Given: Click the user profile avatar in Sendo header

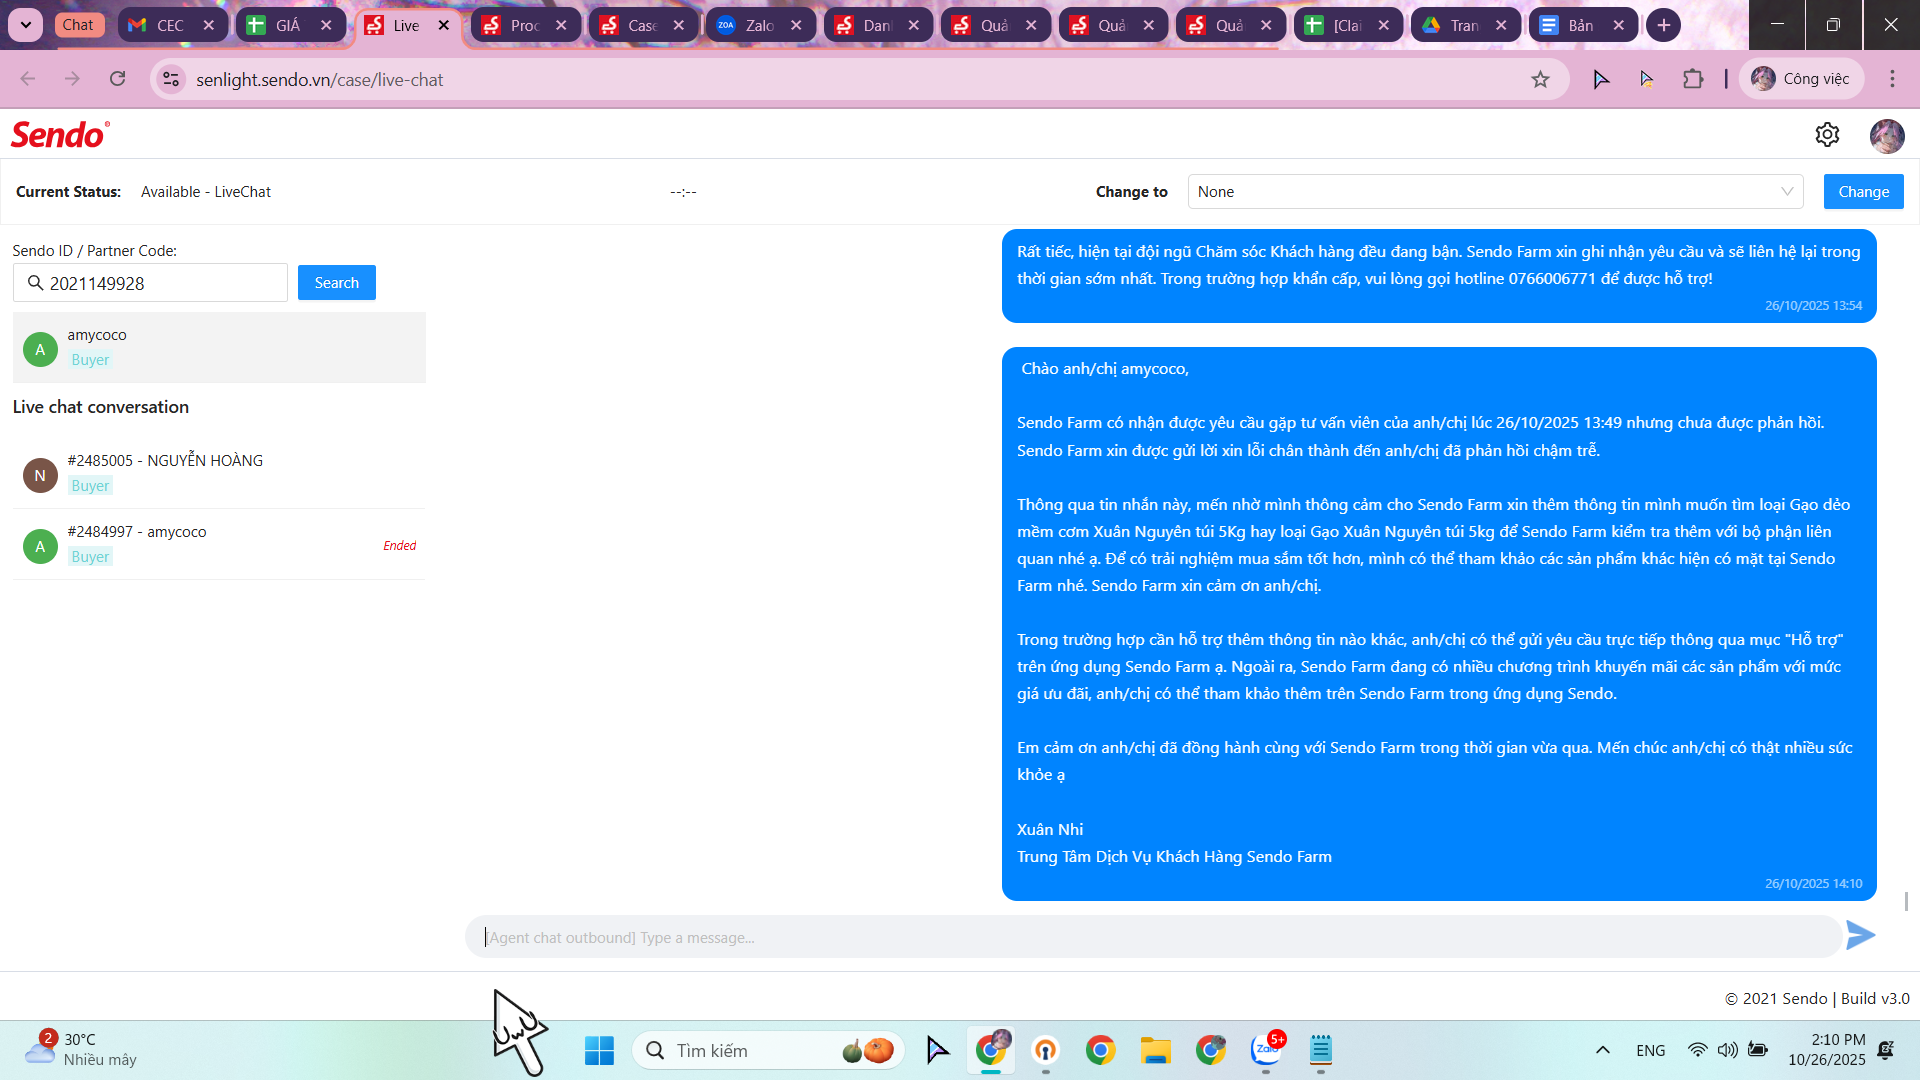Looking at the screenshot, I should tap(1886, 136).
